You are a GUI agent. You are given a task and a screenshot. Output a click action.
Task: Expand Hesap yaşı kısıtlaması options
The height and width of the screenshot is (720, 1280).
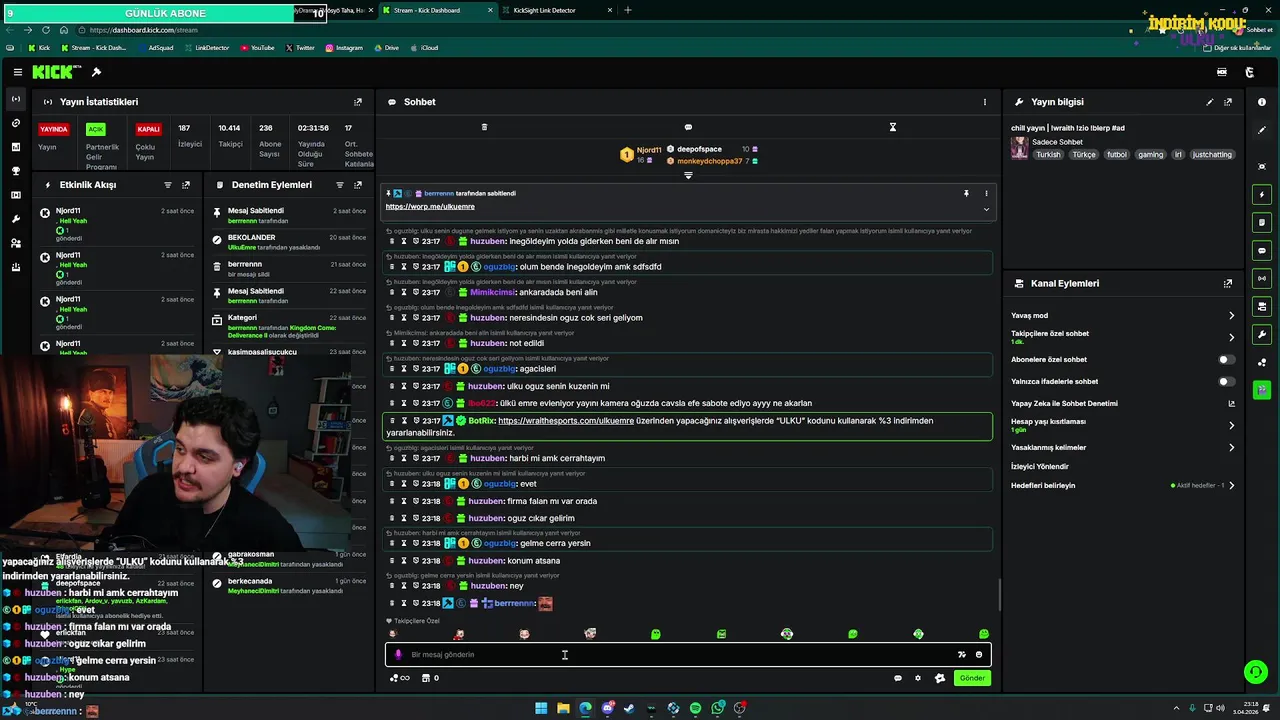click(x=1231, y=425)
